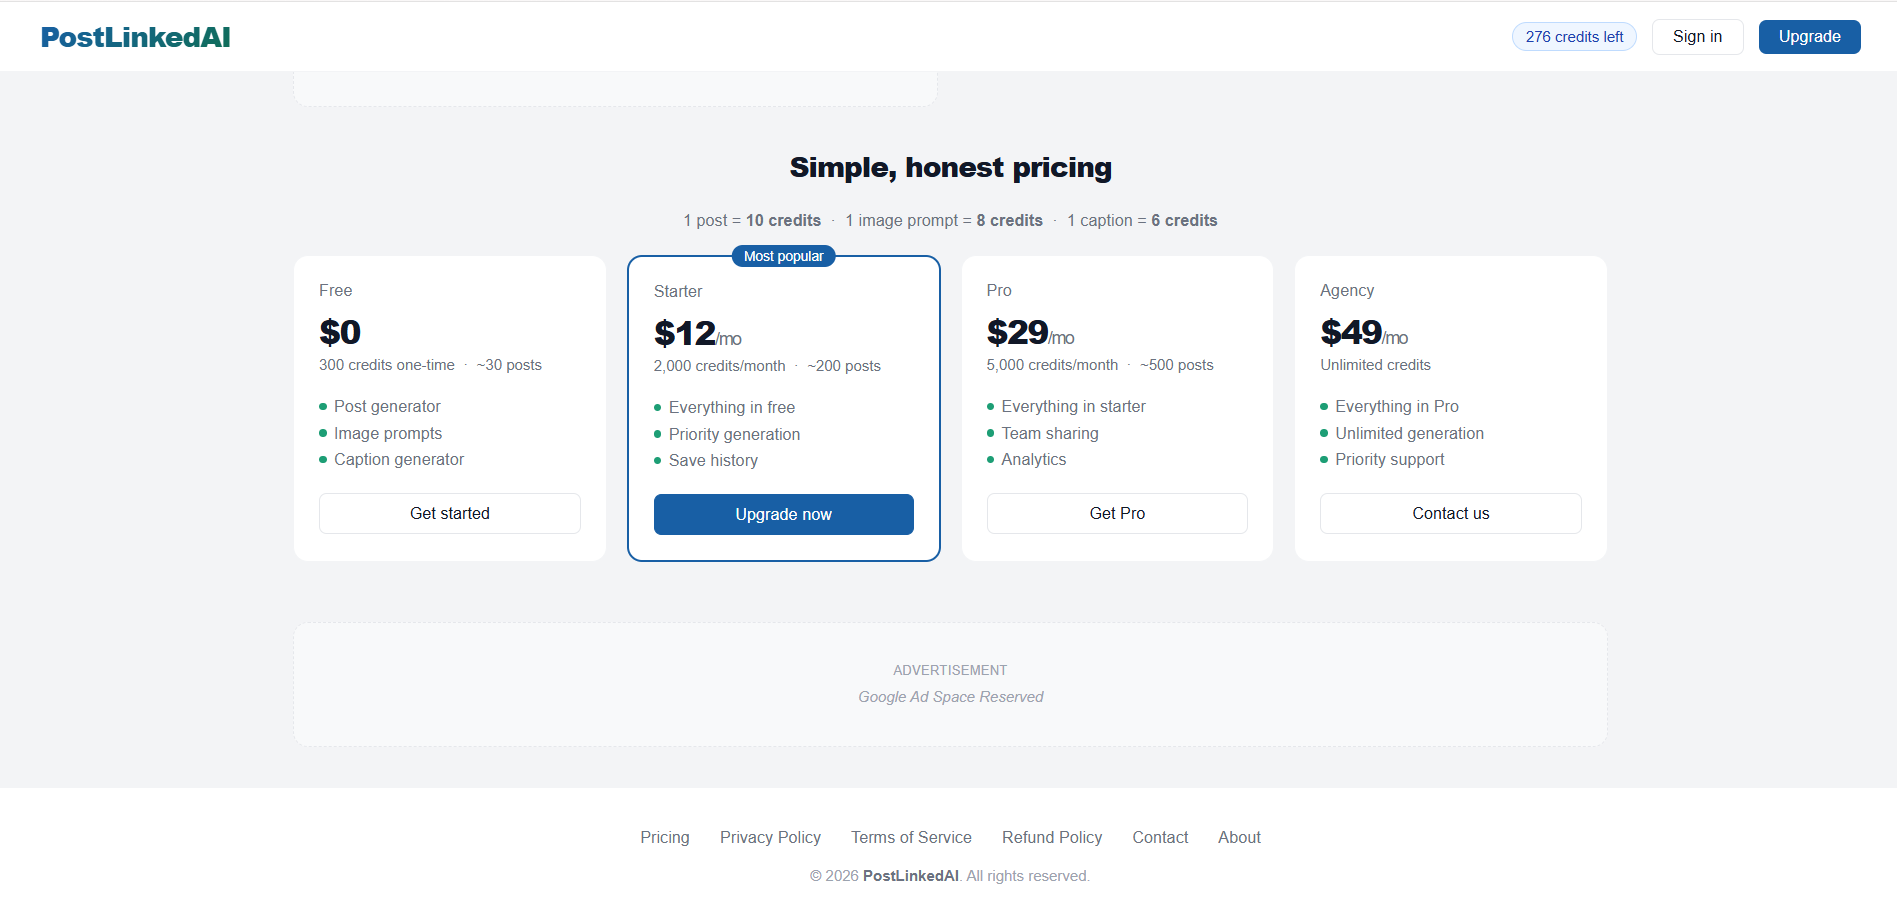Click 'Unlimited credits' text
1897x912 pixels.
(x=1375, y=365)
